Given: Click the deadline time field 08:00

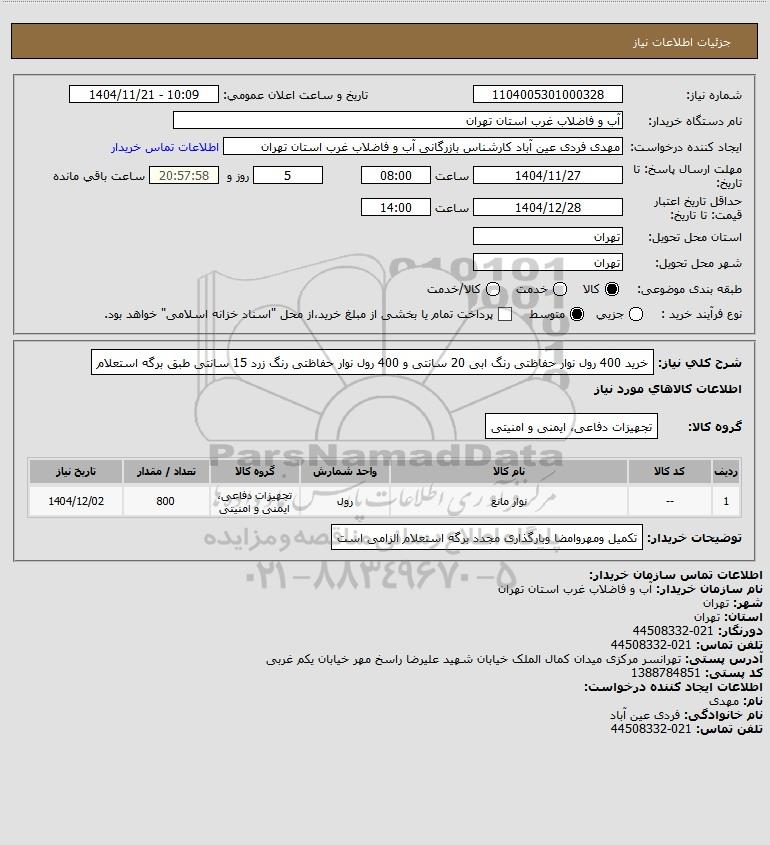Looking at the screenshot, I should [x=396, y=175].
